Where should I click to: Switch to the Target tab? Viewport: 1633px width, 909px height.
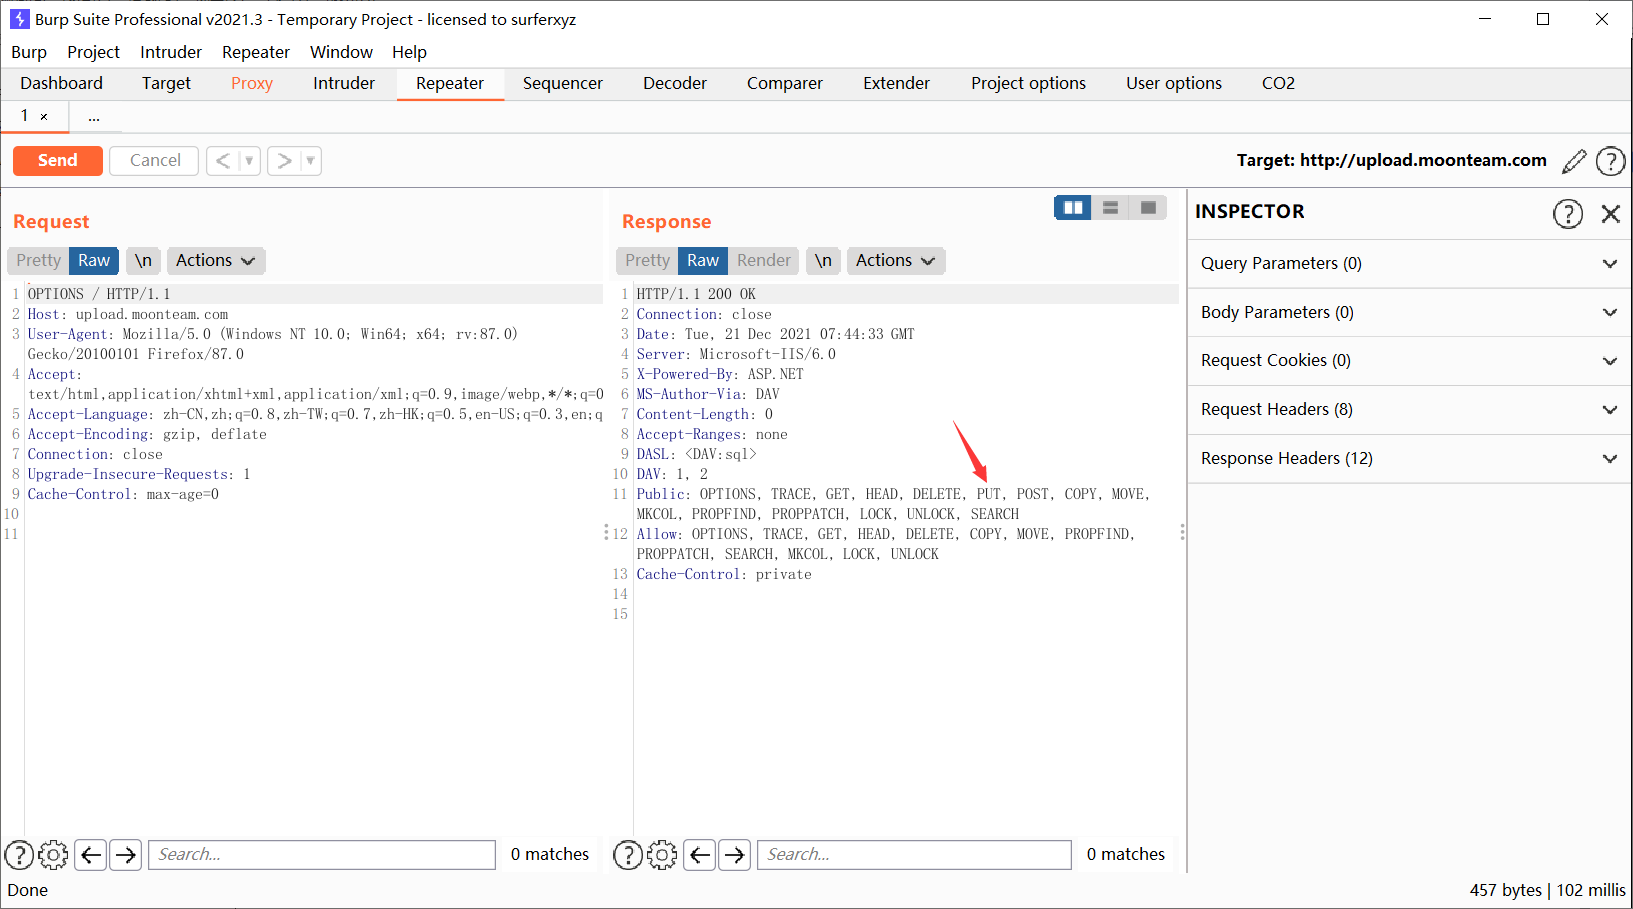click(x=166, y=84)
